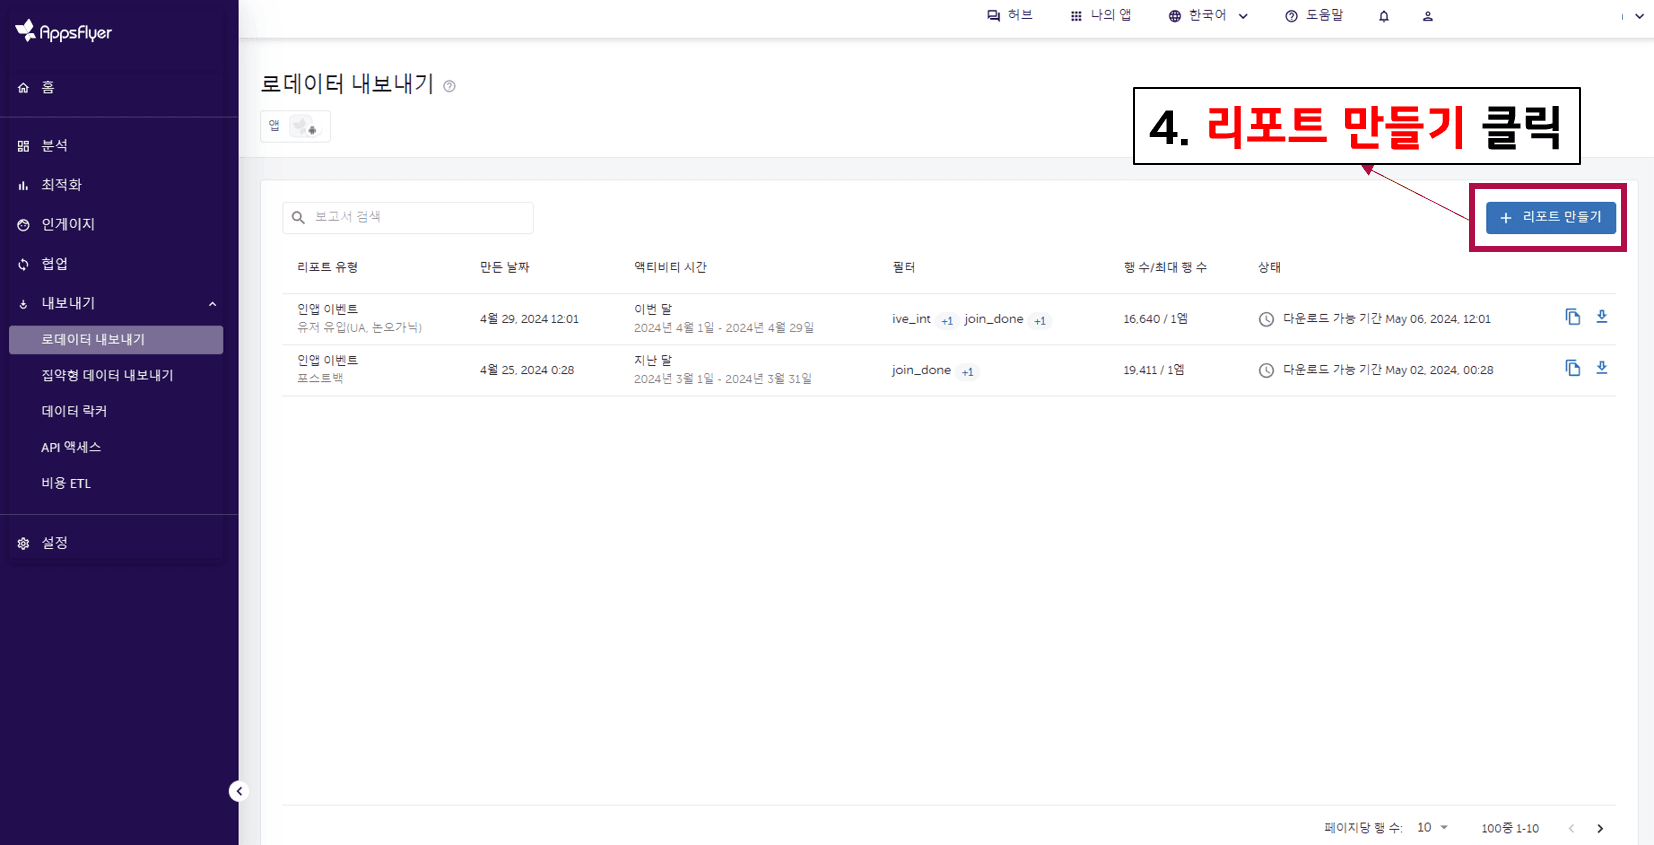Screen dimensions: 1654x845
Task: Select 로데이터 내보내기 submenu item
Action: point(116,340)
